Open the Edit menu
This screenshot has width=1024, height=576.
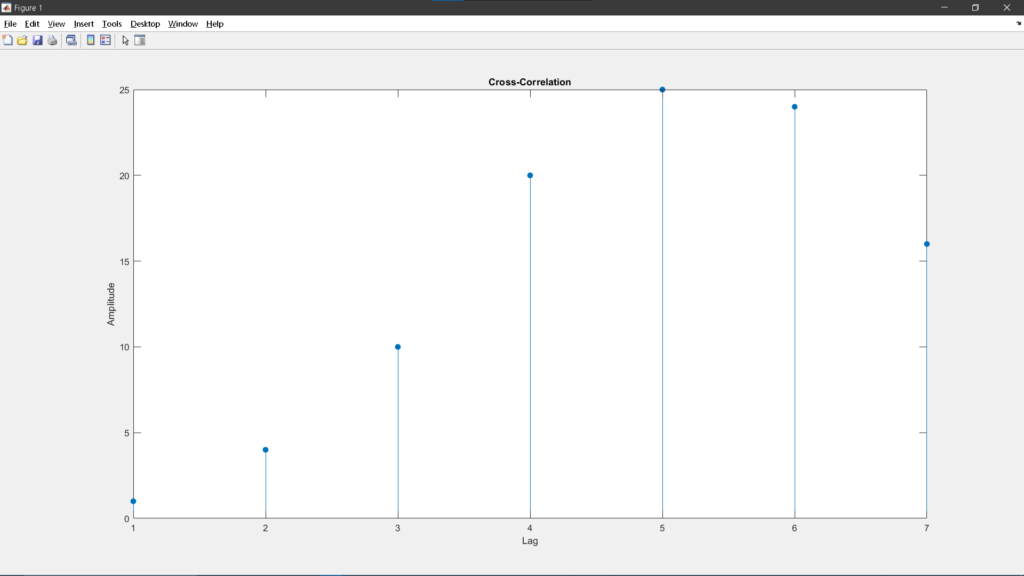click(x=32, y=23)
